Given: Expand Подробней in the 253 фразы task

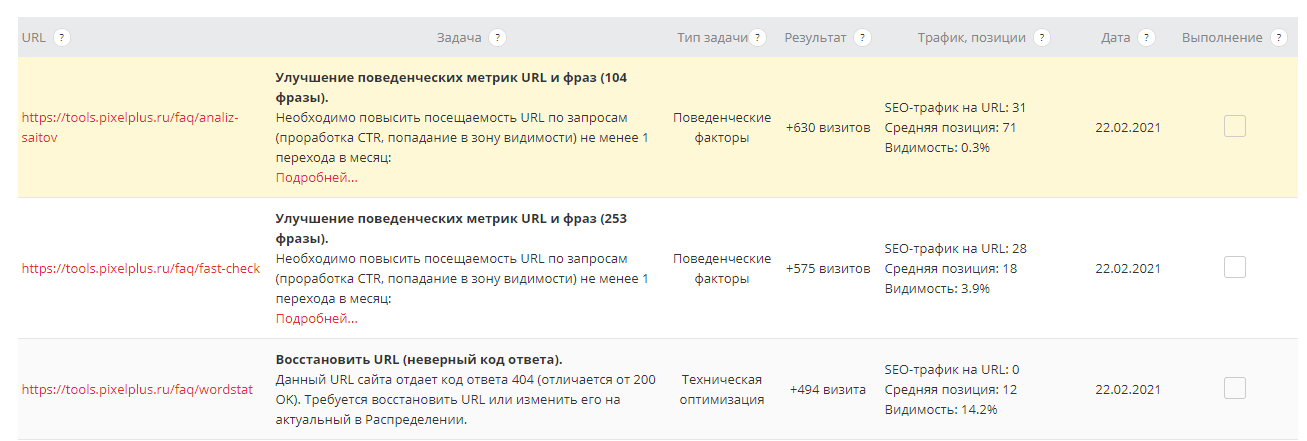Looking at the screenshot, I should [x=316, y=319].
